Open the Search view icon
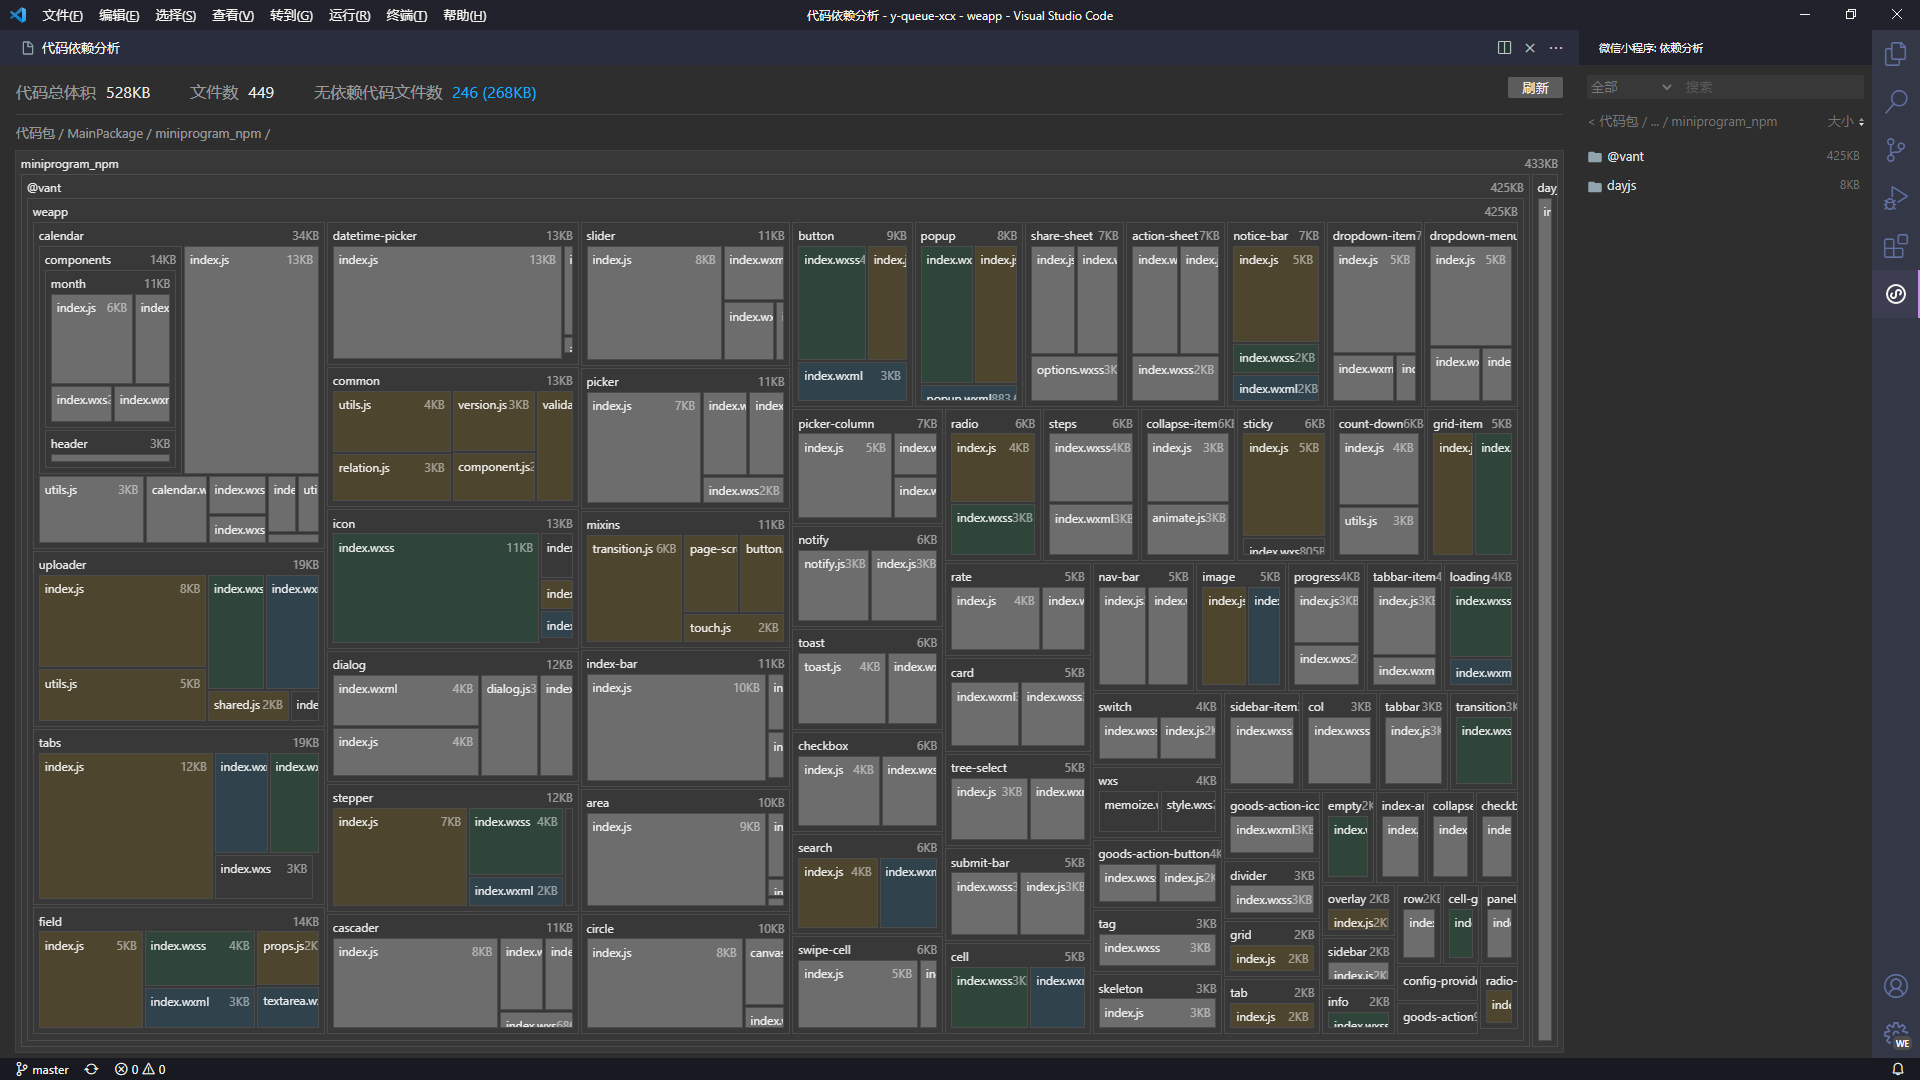 click(1895, 102)
